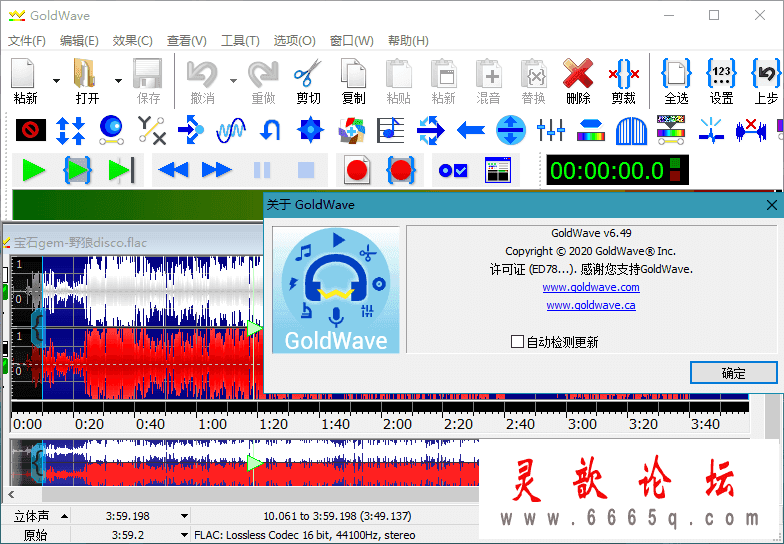
Task: Click the fast forward double-arrow button
Action: 216,170
